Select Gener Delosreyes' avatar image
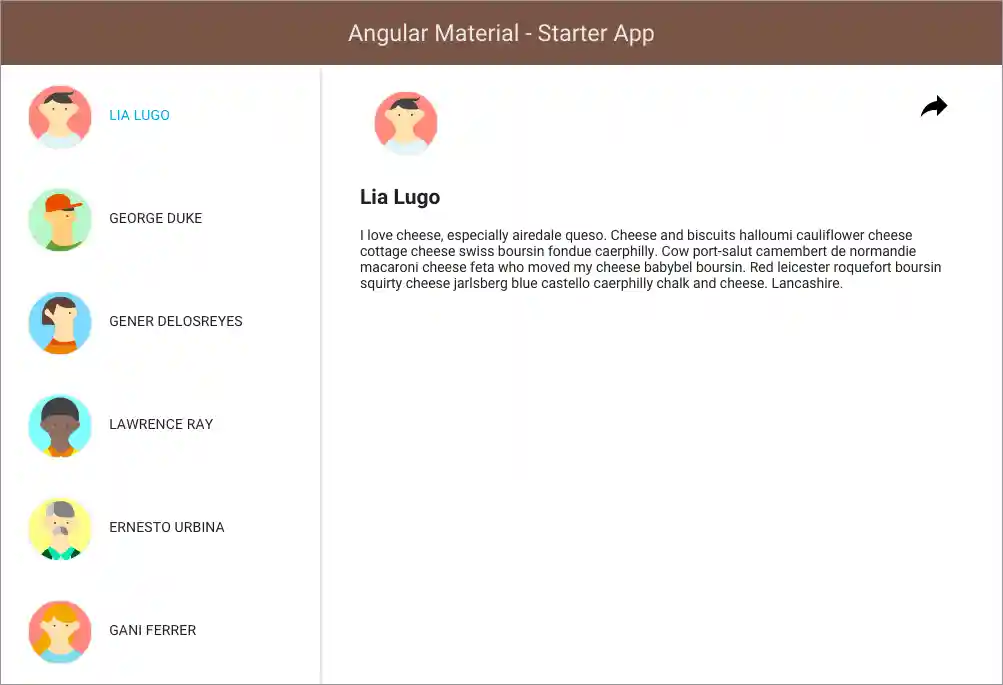 pos(60,323)
